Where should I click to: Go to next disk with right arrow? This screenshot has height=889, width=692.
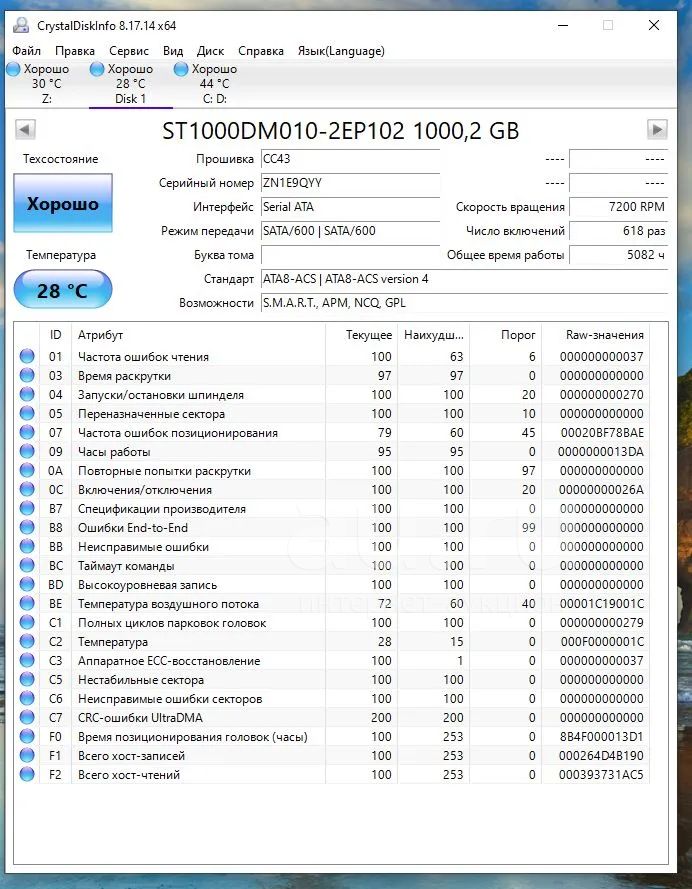coord(657,129)
